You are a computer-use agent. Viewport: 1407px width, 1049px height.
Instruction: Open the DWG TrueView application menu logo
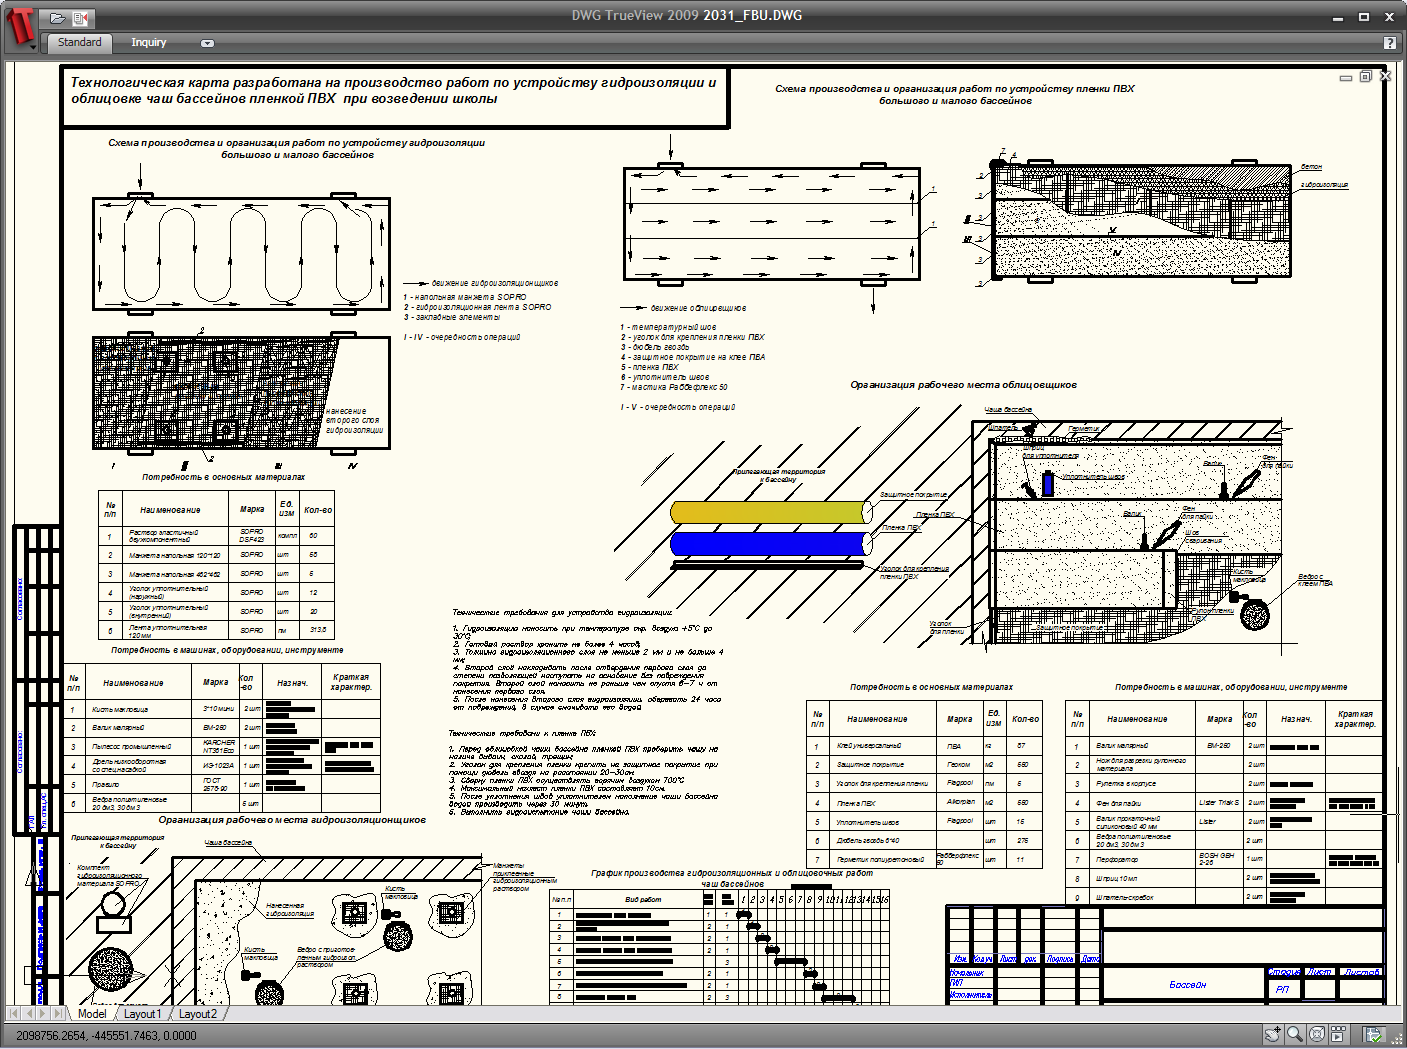(19, 27)
